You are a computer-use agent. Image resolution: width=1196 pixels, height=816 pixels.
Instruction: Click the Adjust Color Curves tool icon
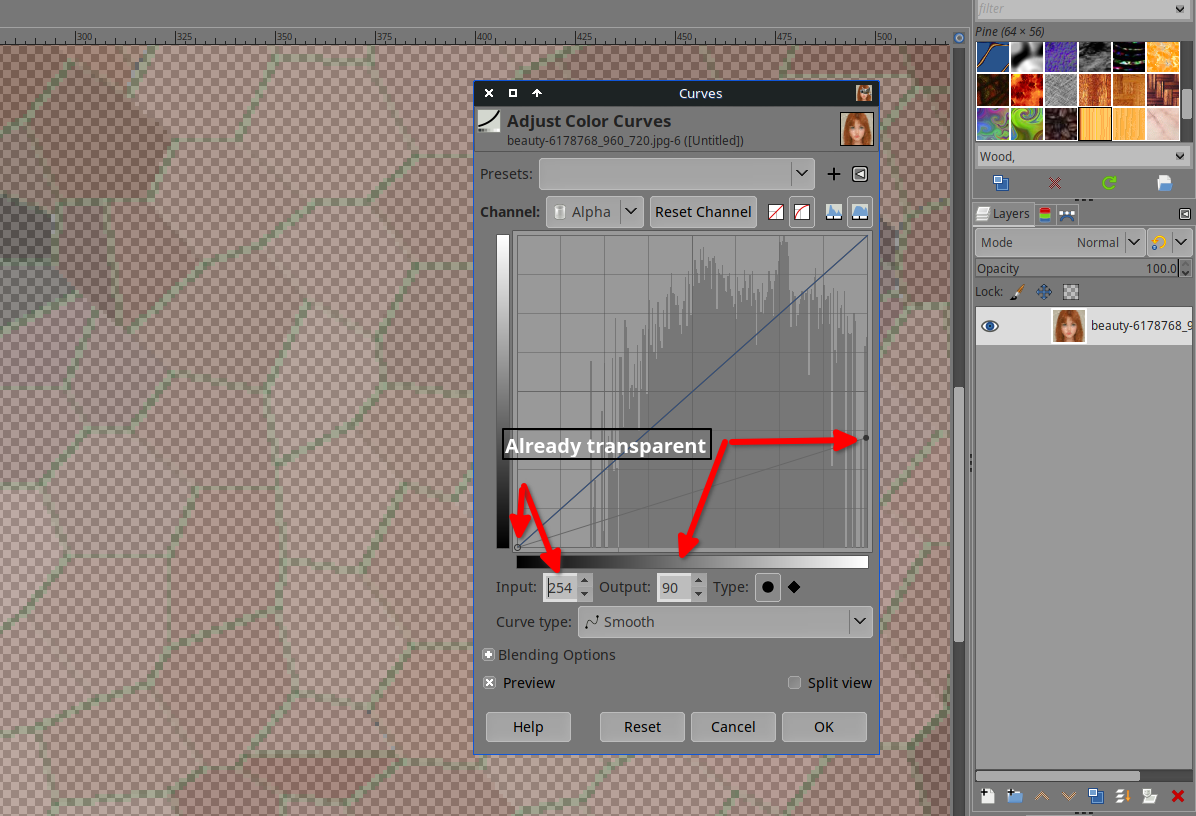click(489, 121)
